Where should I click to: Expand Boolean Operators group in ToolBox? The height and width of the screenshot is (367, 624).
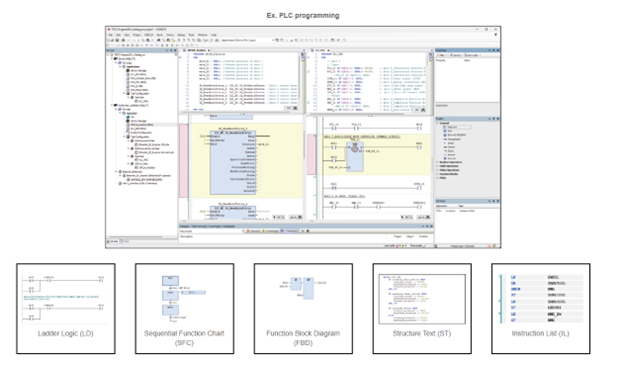(x=437, y=162)
